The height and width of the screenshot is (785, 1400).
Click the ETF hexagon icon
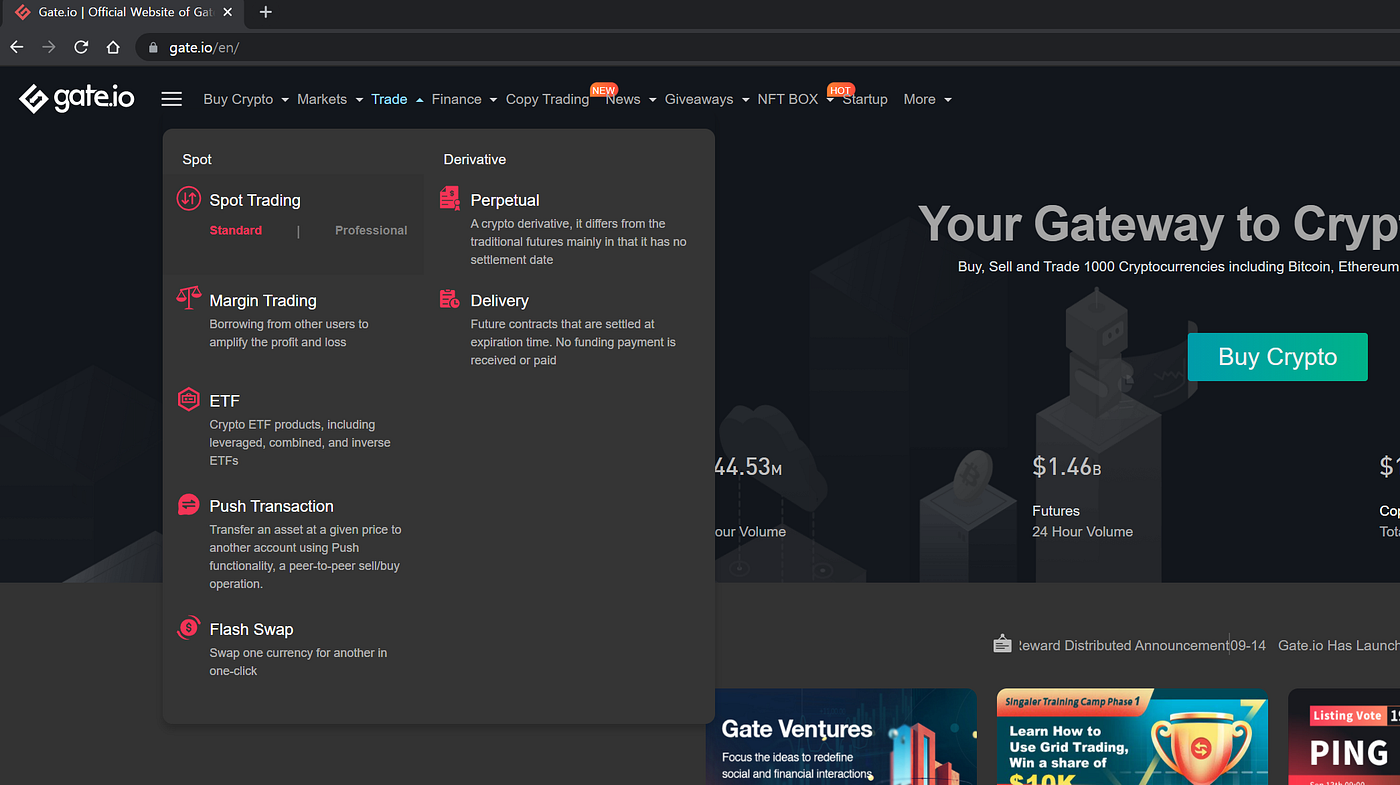pos(189,399)
